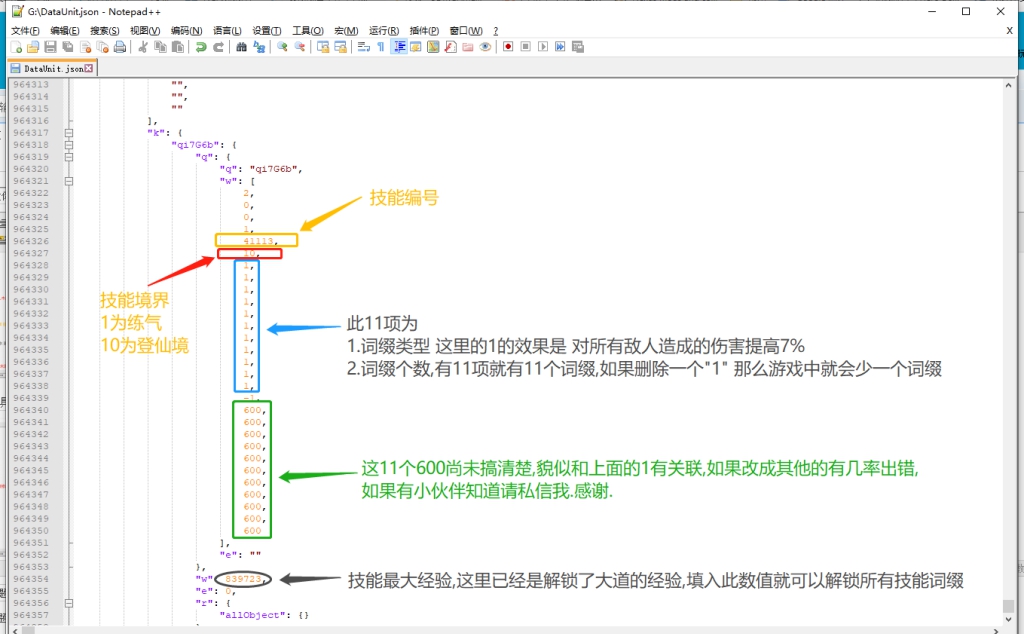Click the vertical scrollbar thumb
The height and width of the screenshot is (634, 1024).
(x=1008, y=605)
